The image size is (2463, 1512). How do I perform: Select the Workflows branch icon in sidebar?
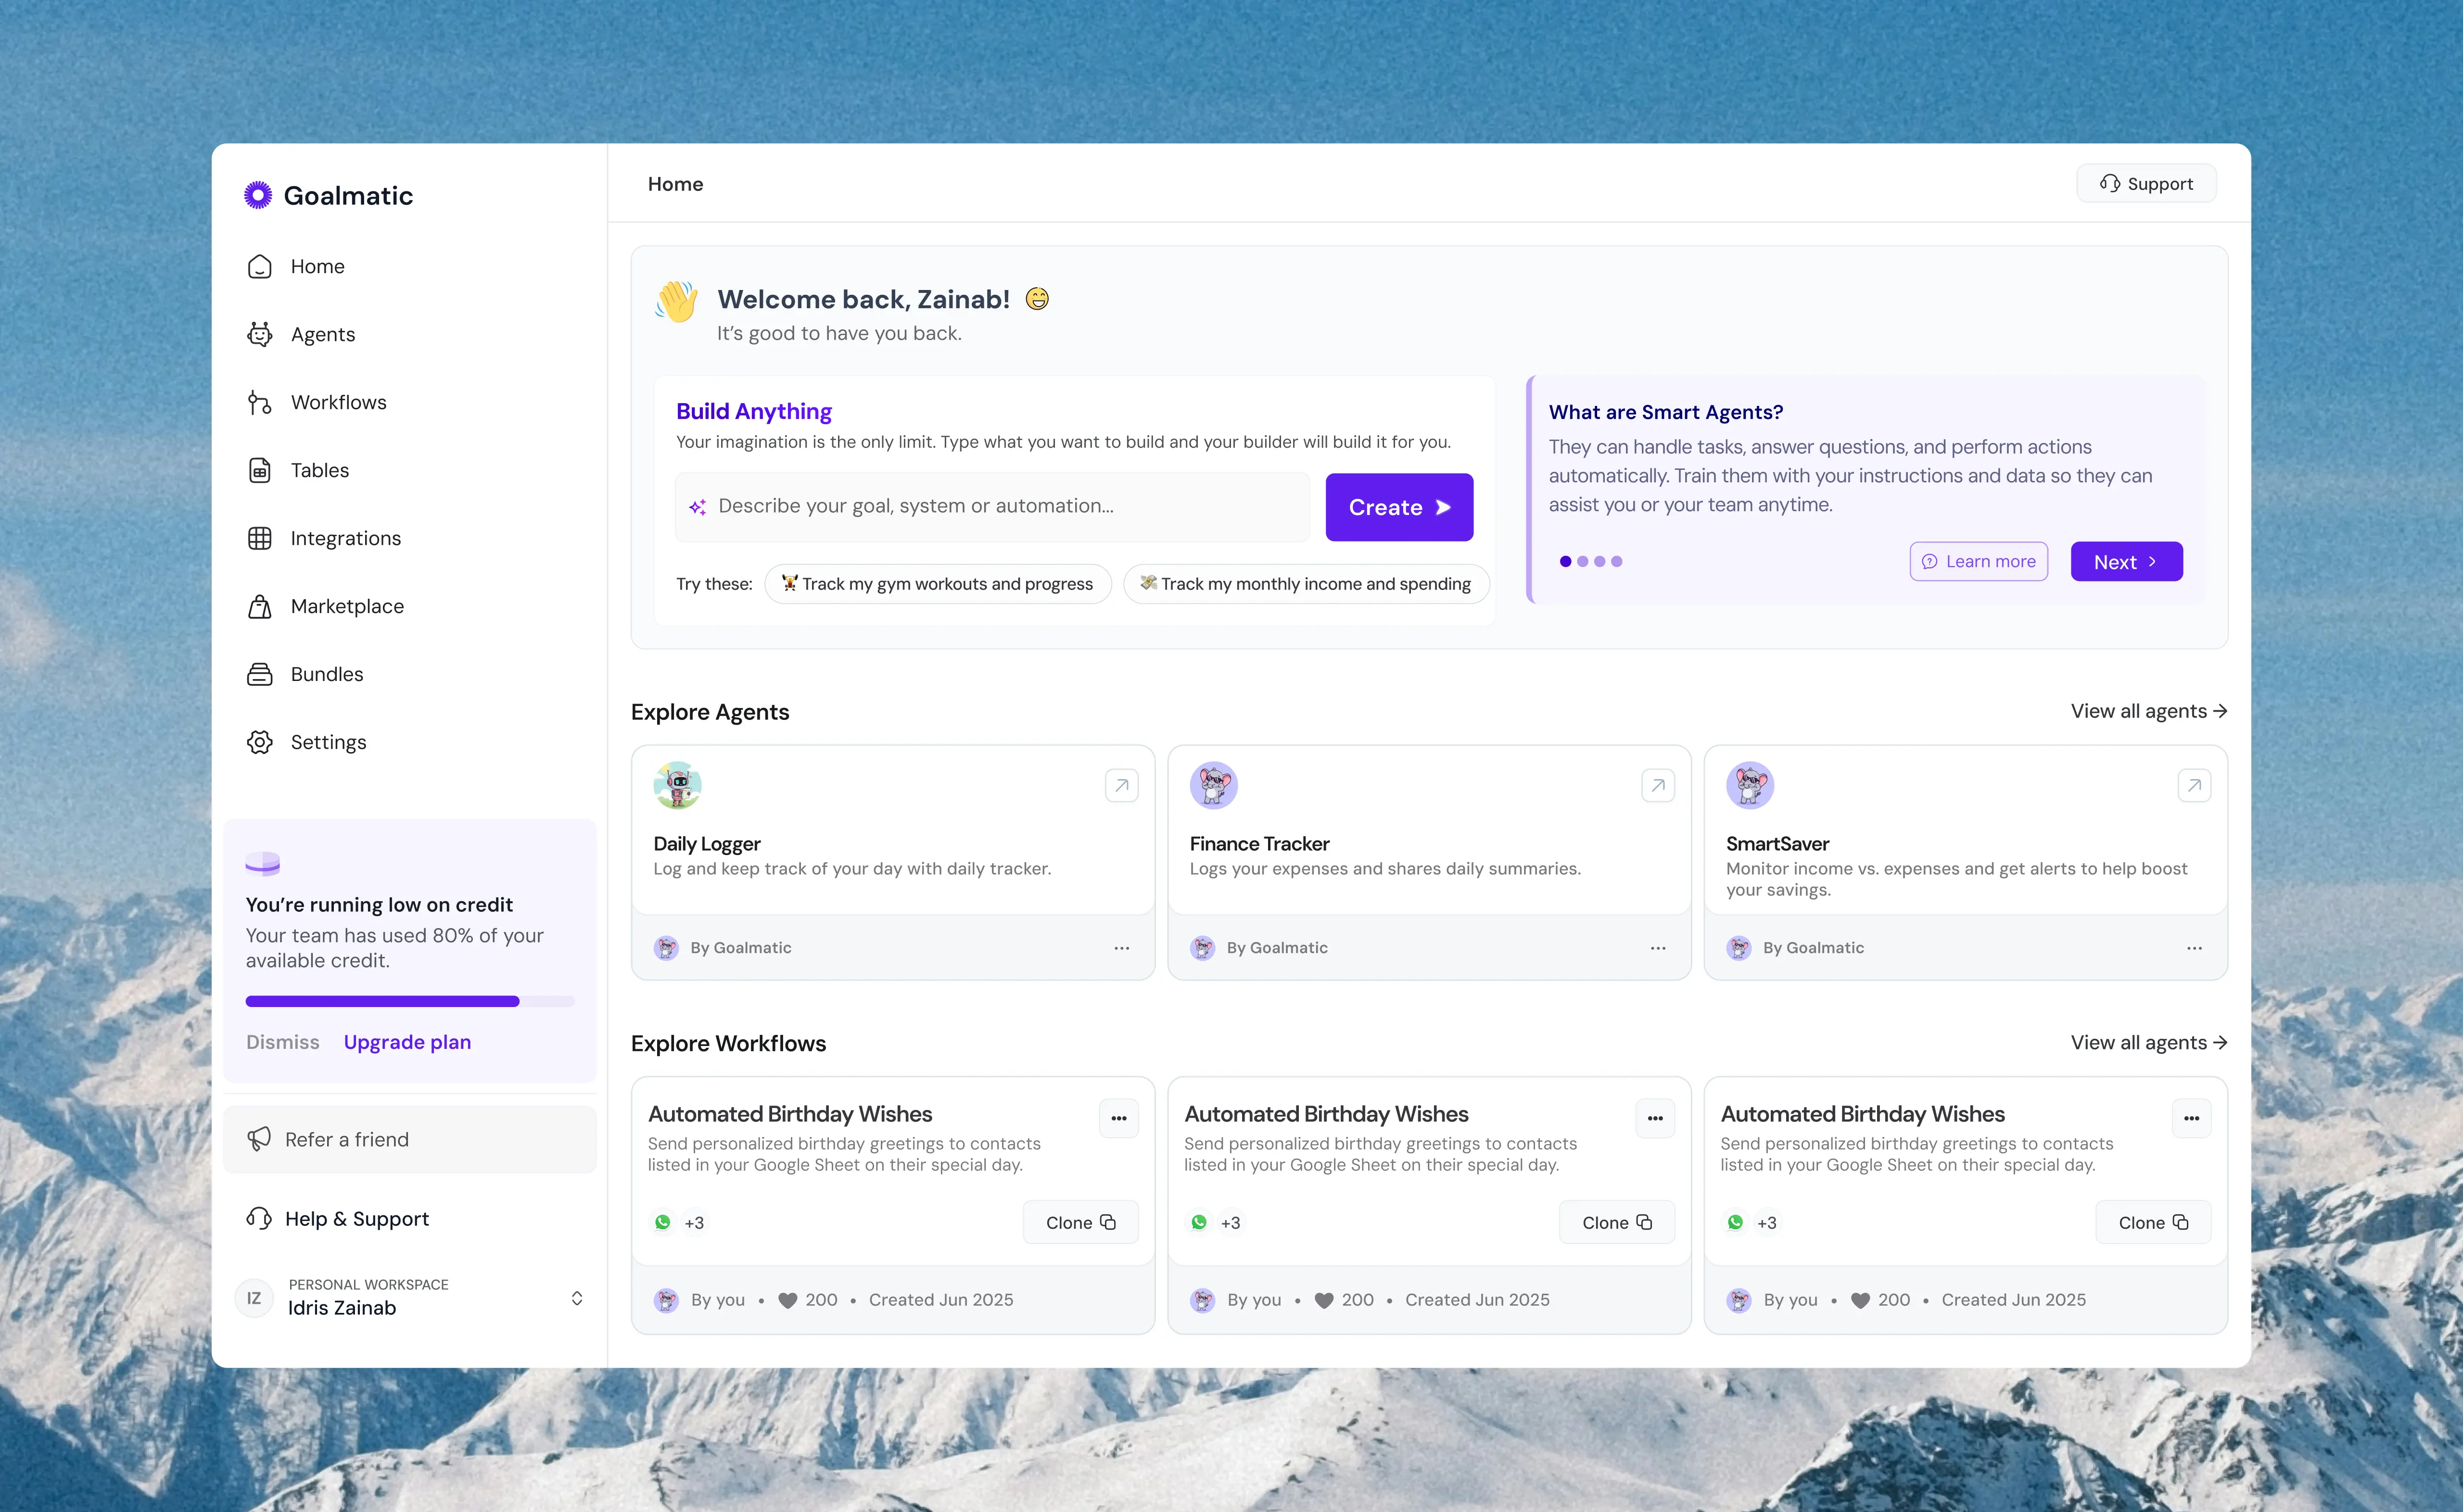point(259,402)
